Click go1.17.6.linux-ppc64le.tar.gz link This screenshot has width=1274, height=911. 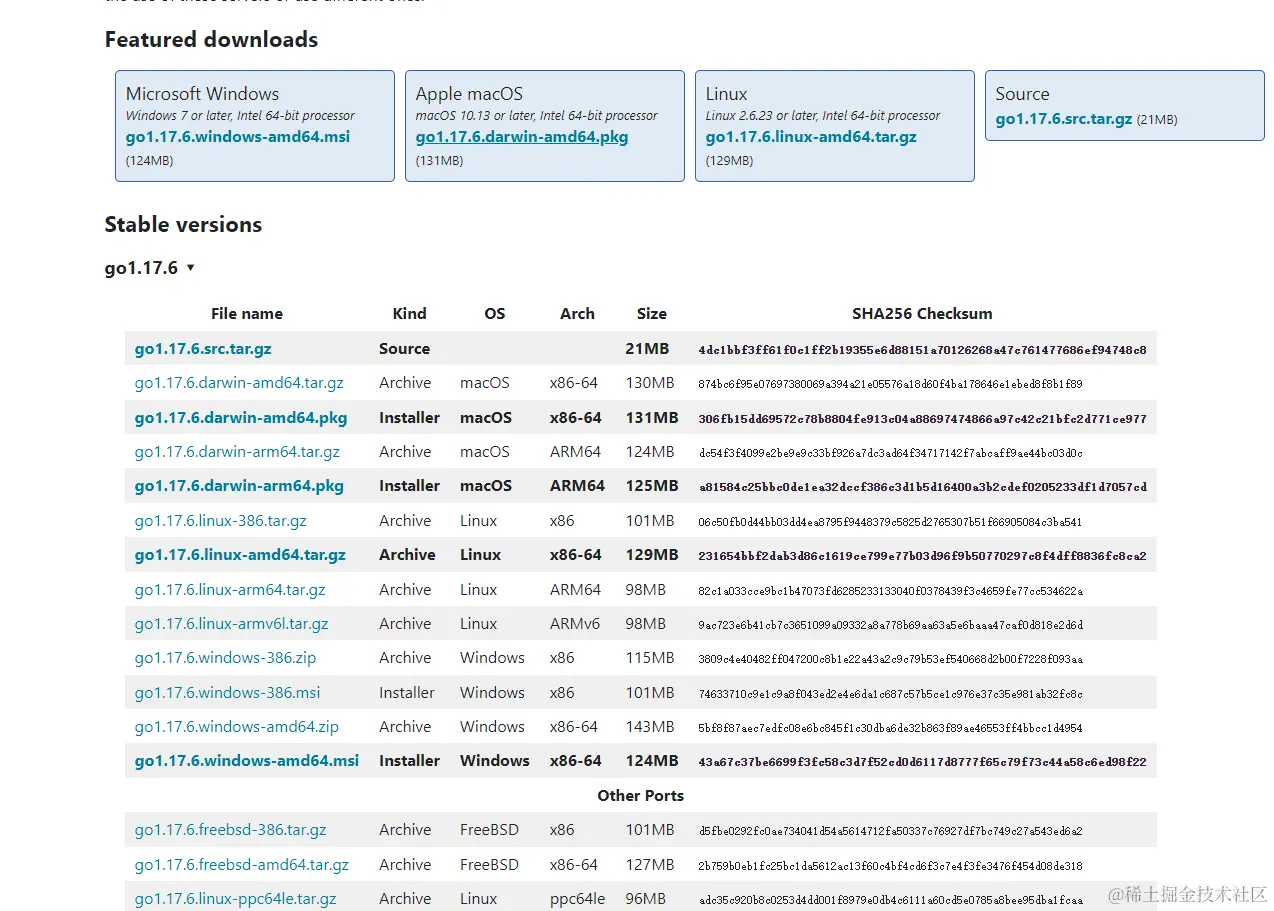click(236, 899)
